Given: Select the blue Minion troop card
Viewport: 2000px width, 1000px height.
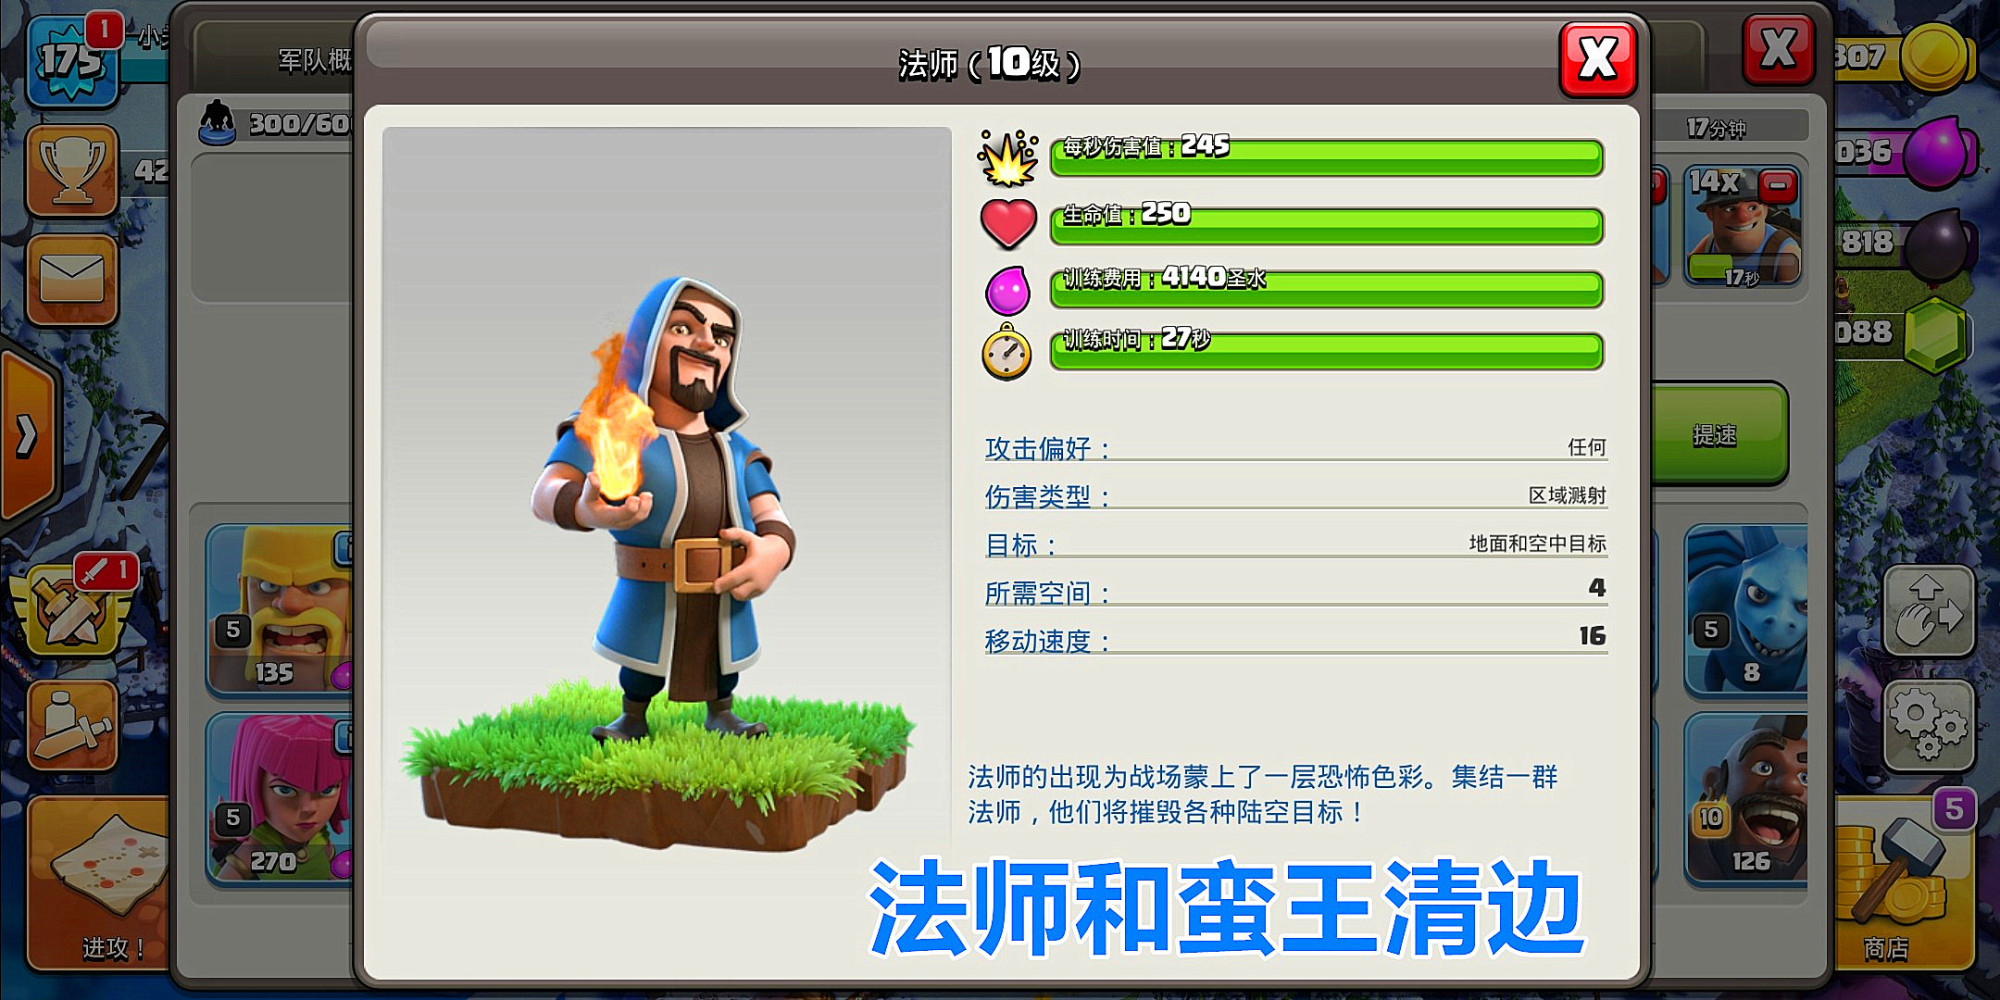Looking at the screenshot, I should coord(1747,610).
